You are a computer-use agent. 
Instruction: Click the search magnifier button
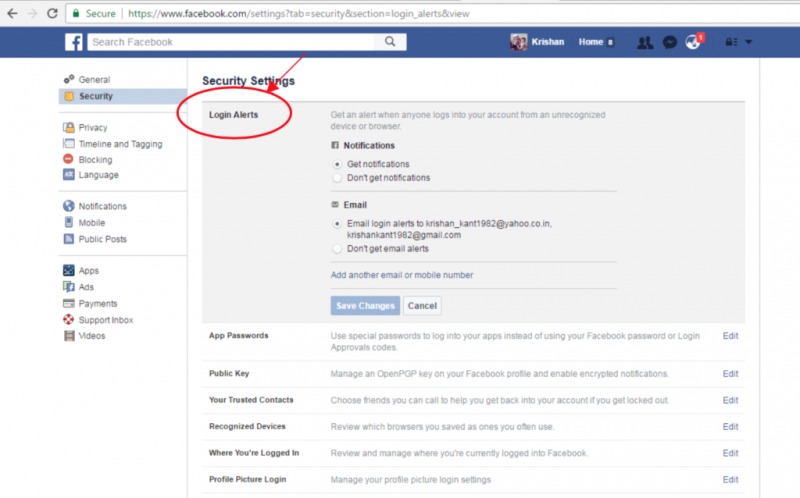click(x=390, y=42)
